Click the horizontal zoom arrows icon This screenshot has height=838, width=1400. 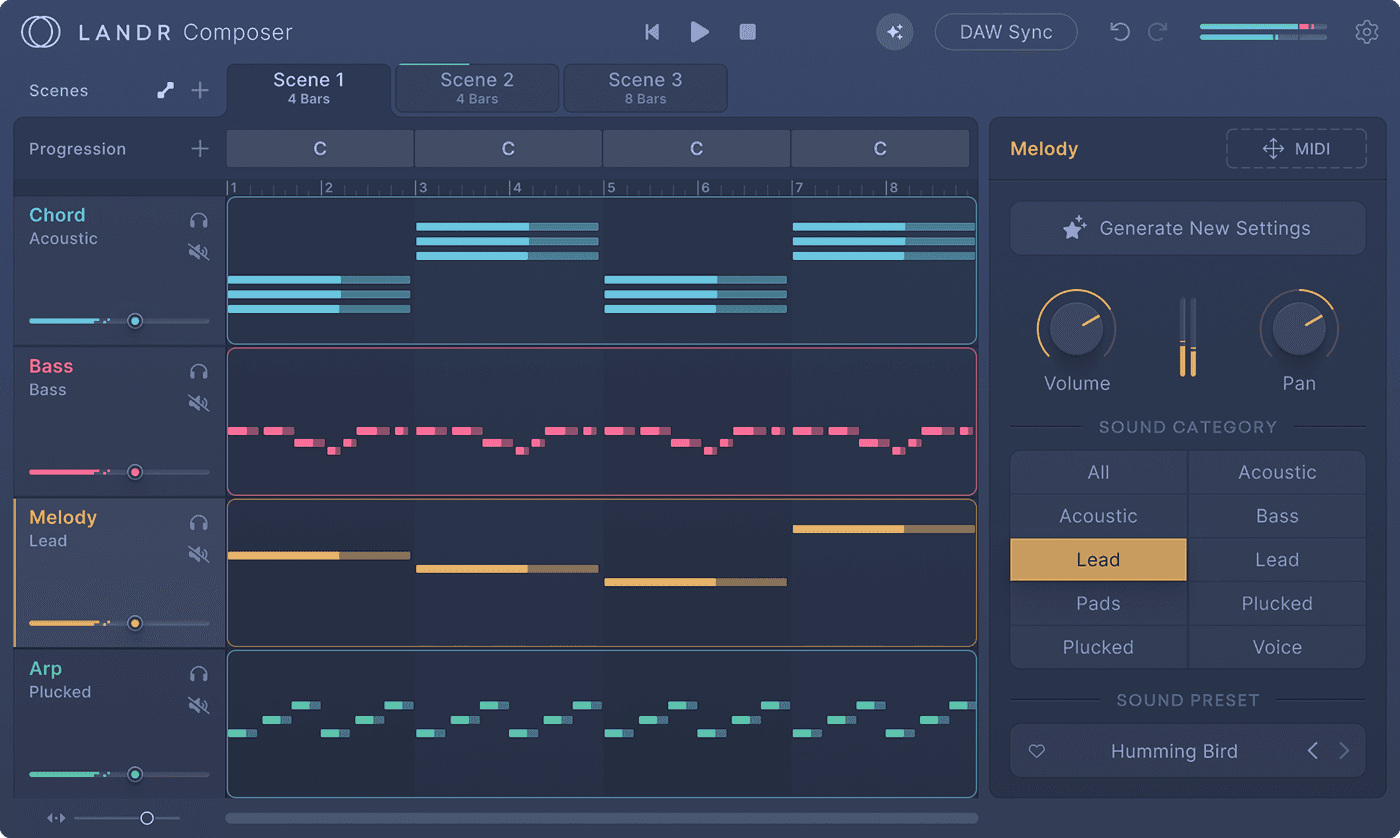pyautogui.click(x=56, y=818)
